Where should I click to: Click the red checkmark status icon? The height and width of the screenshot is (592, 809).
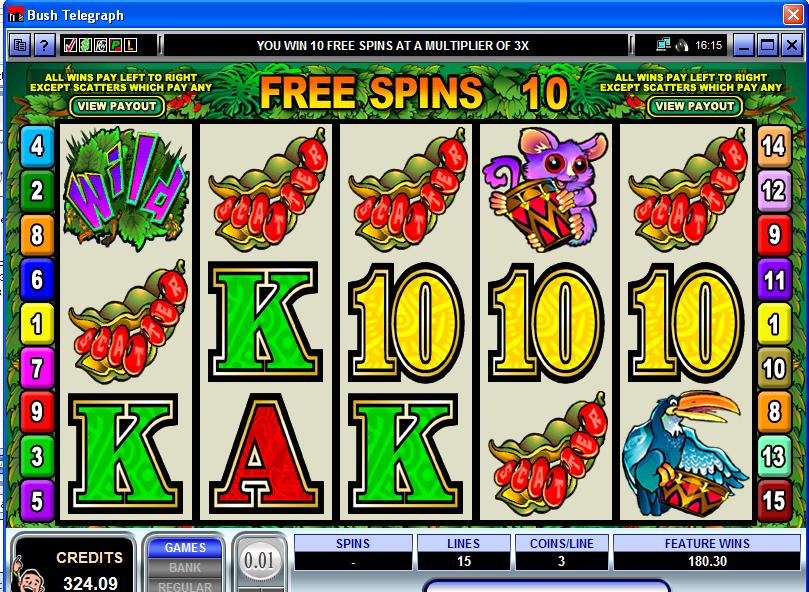click(x=70, y=45)
